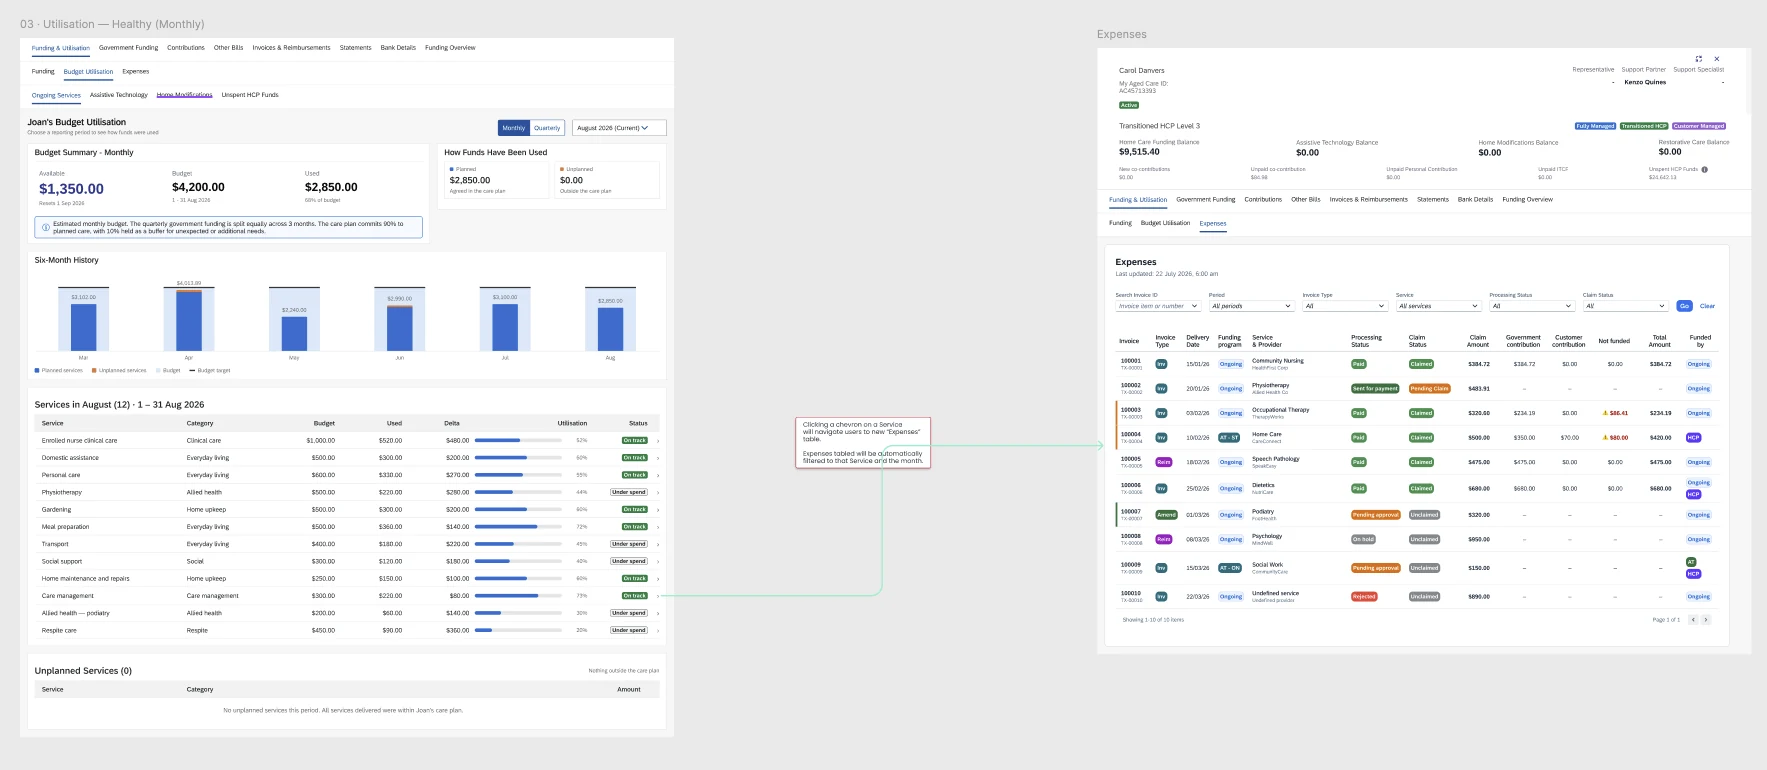Click the Transitioned HCP tag
The image size is (1767, 770).
pyautogui.click(x=1644, y=126)
